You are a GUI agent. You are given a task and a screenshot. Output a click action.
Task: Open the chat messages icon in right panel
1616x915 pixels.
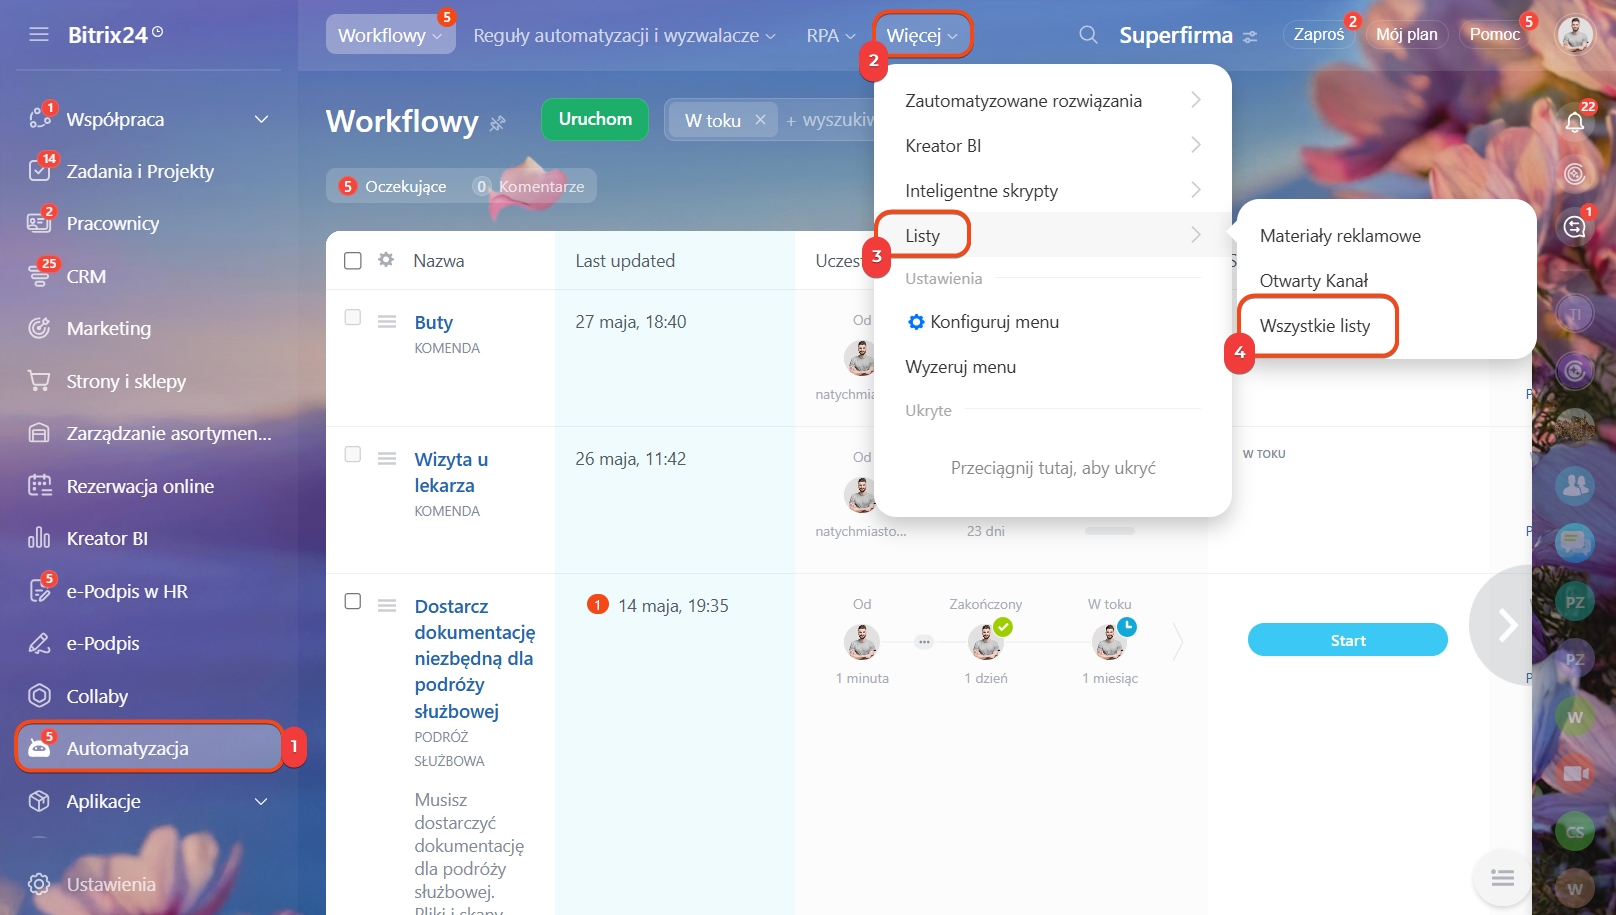(x=1575, y=541)
